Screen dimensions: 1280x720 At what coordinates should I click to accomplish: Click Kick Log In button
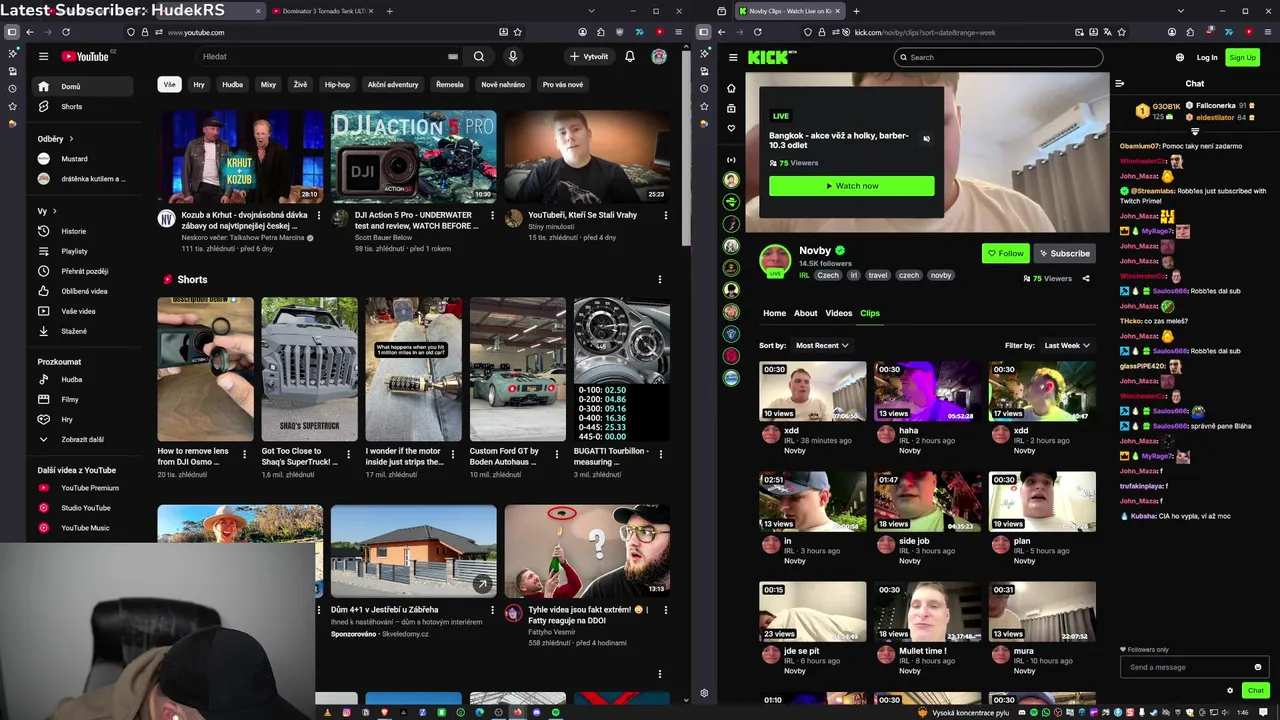click(x=1207, y=58)
